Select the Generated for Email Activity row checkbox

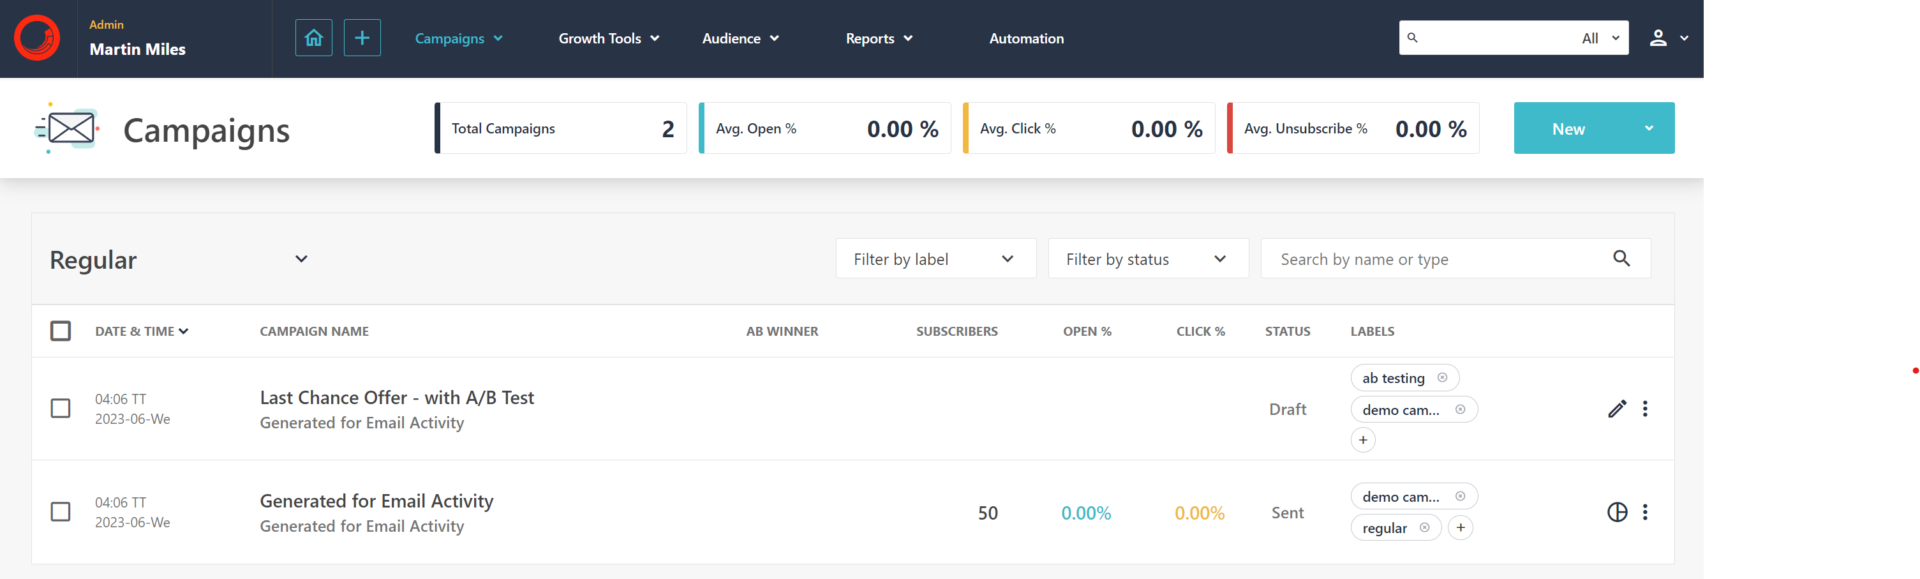[61, 512]
